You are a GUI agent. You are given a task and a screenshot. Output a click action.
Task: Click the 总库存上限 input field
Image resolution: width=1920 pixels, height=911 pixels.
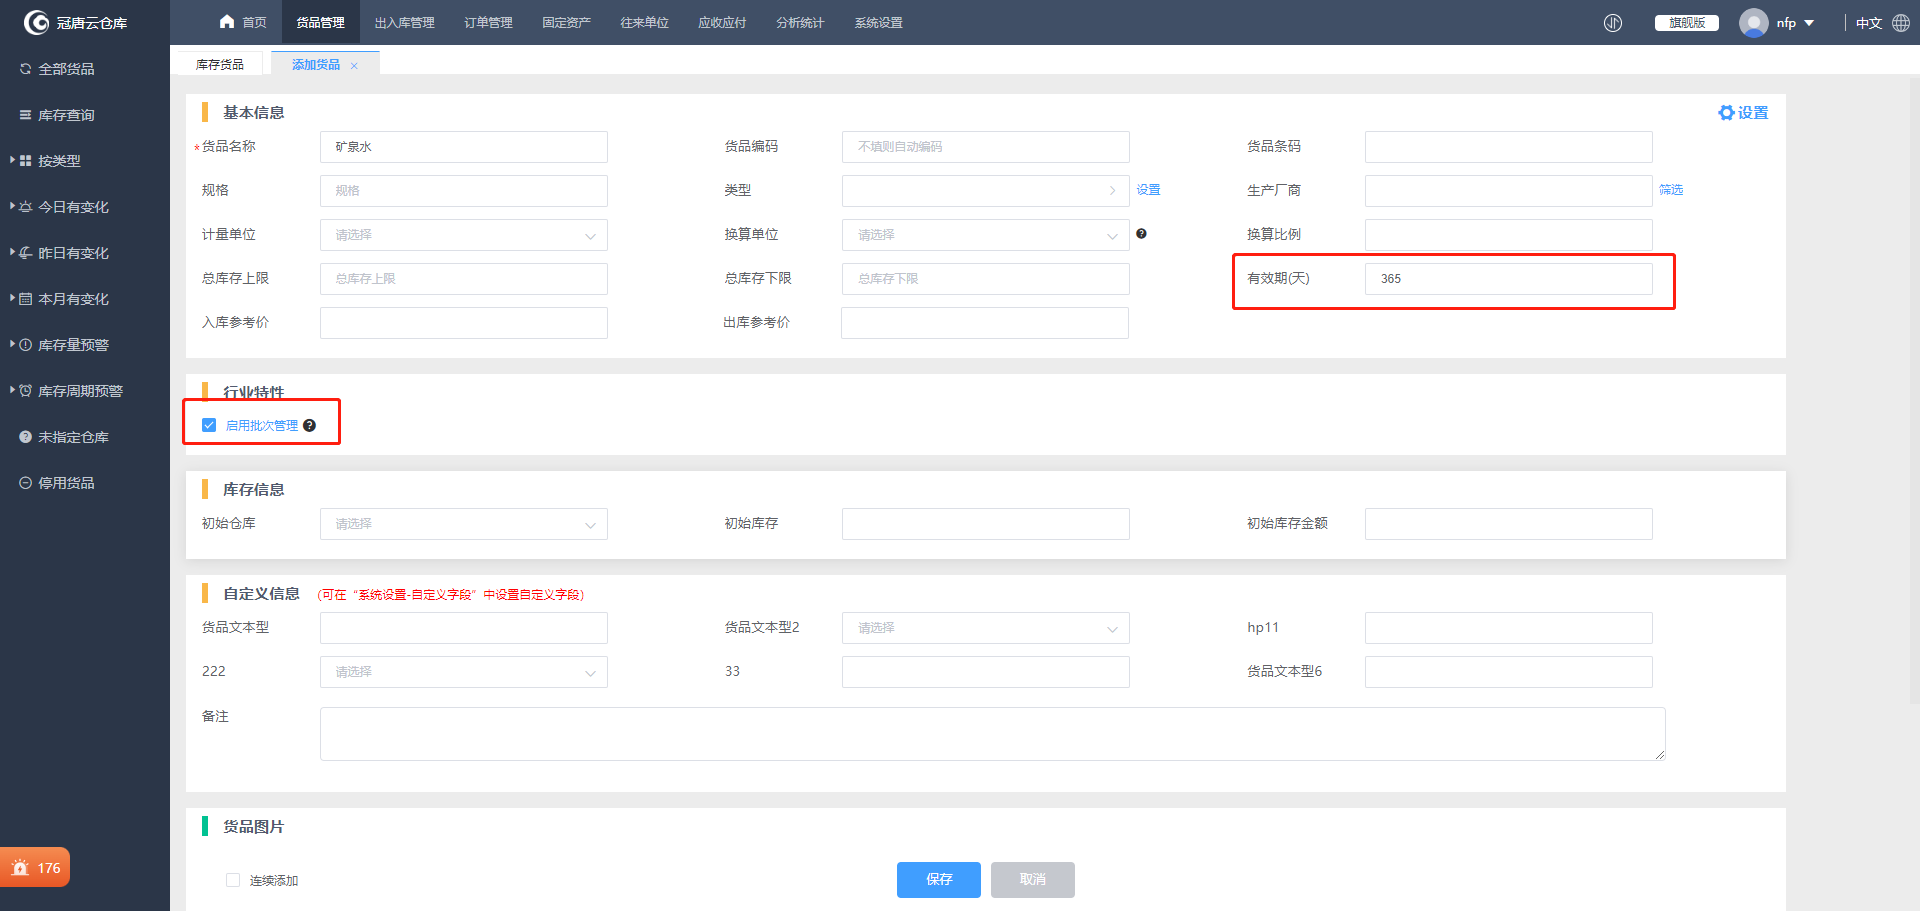click(464, 279)
